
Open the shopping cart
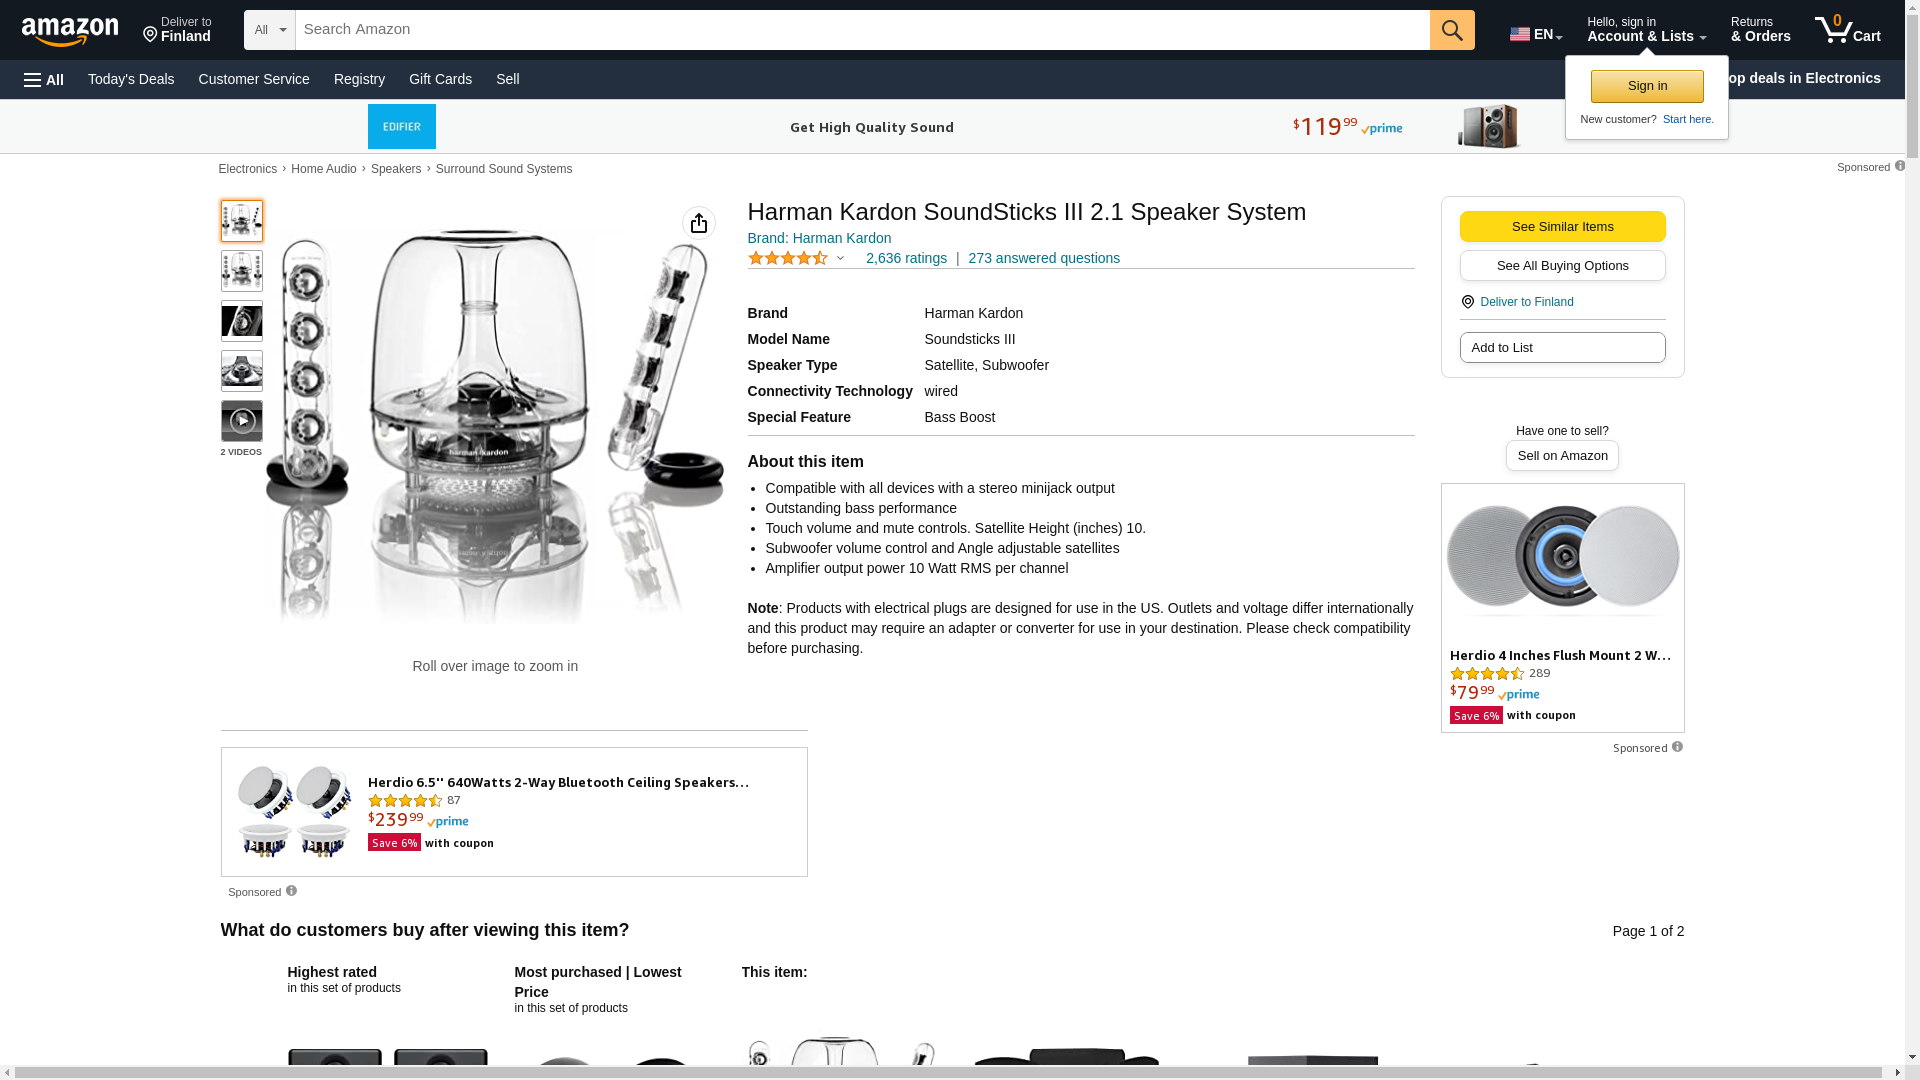click(1848, 30)
